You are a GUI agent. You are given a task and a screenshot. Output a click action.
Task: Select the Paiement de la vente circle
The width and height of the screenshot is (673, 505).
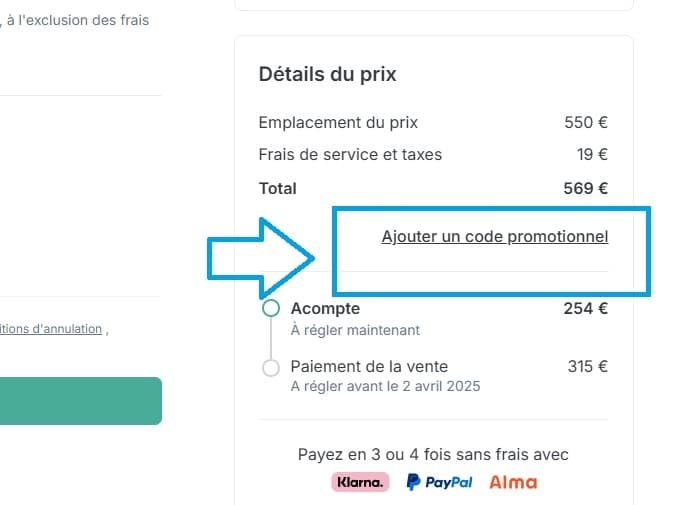(271, 368)
